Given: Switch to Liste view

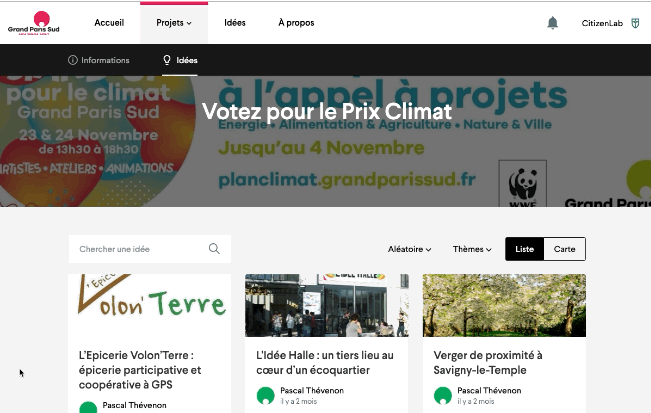Looking at the screenshot, I should click(524, 249).
